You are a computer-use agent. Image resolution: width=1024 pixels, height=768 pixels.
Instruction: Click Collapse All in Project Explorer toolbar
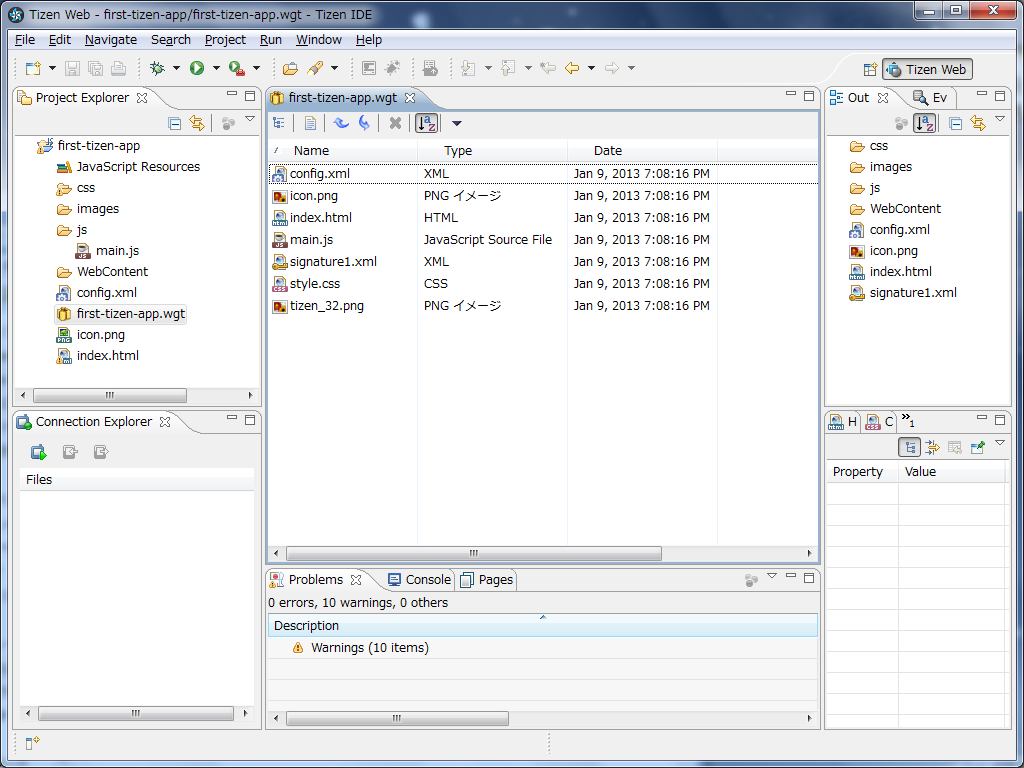[174, 123]
